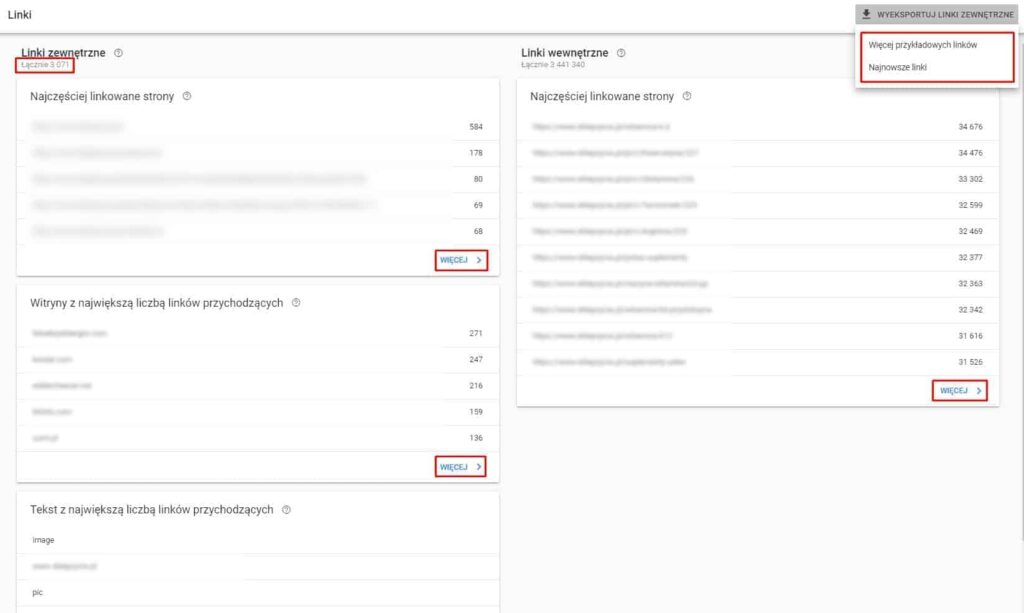Expand chevron next to internal links "WIĘCEJ"
The image size is (1024, 613).
[x=980, y=390]
